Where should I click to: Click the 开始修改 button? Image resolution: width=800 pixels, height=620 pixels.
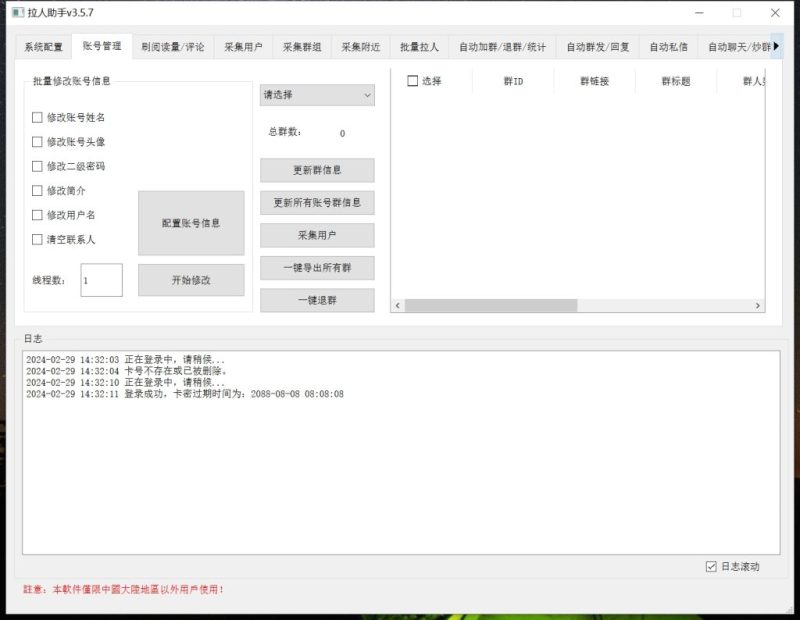point(191,279)
